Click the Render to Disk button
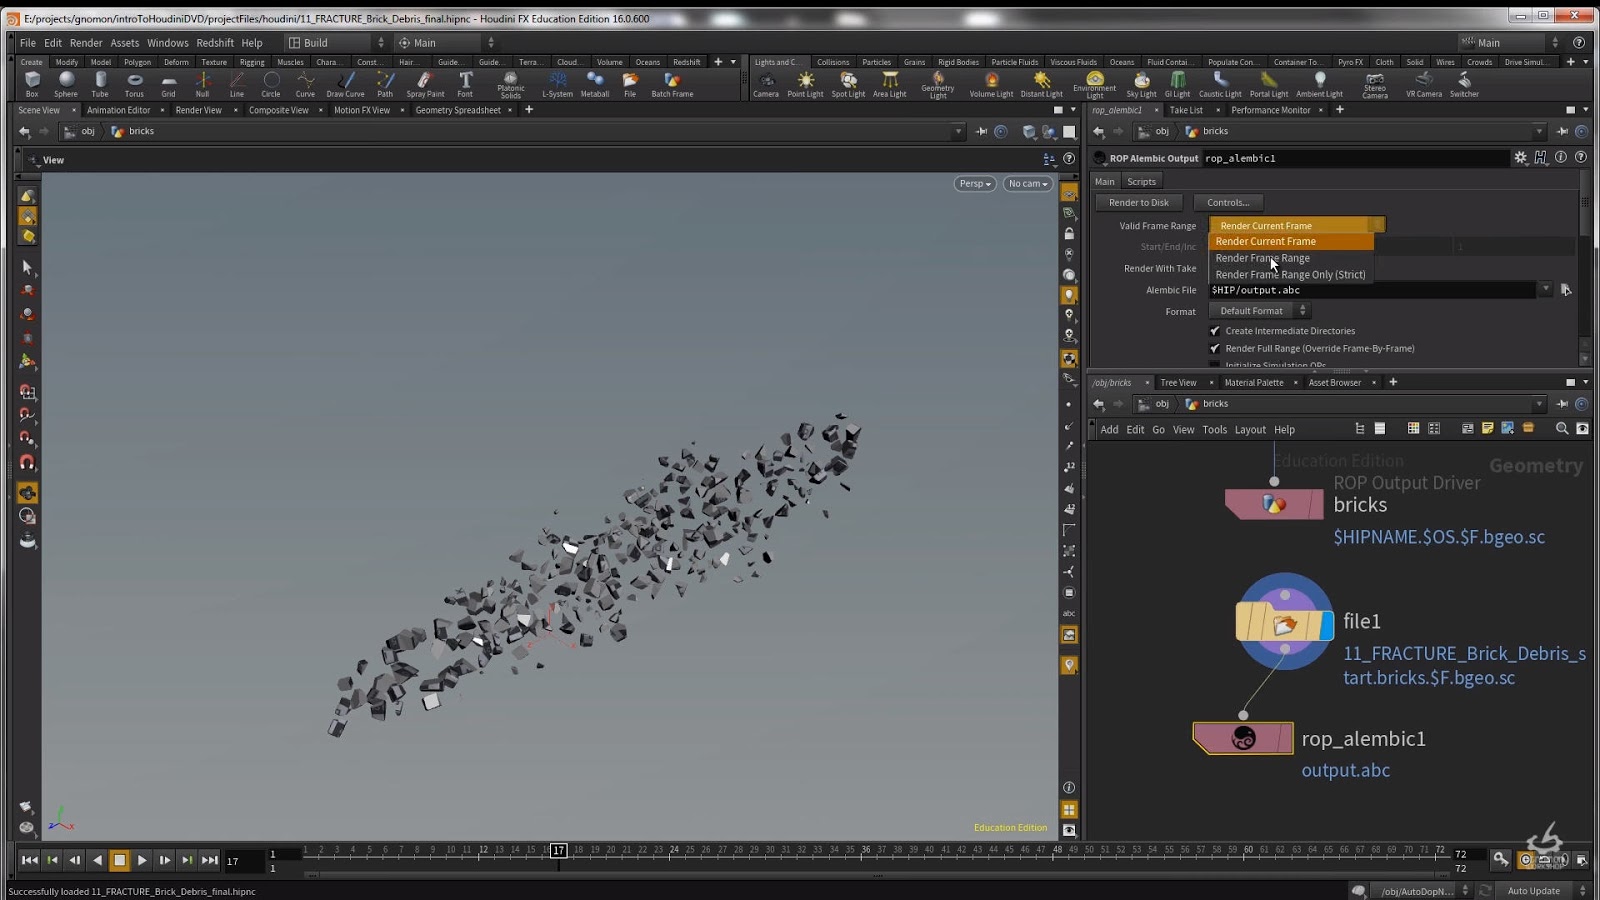This screenshot has height=900, width=1600. click(x=1139, y=203)
